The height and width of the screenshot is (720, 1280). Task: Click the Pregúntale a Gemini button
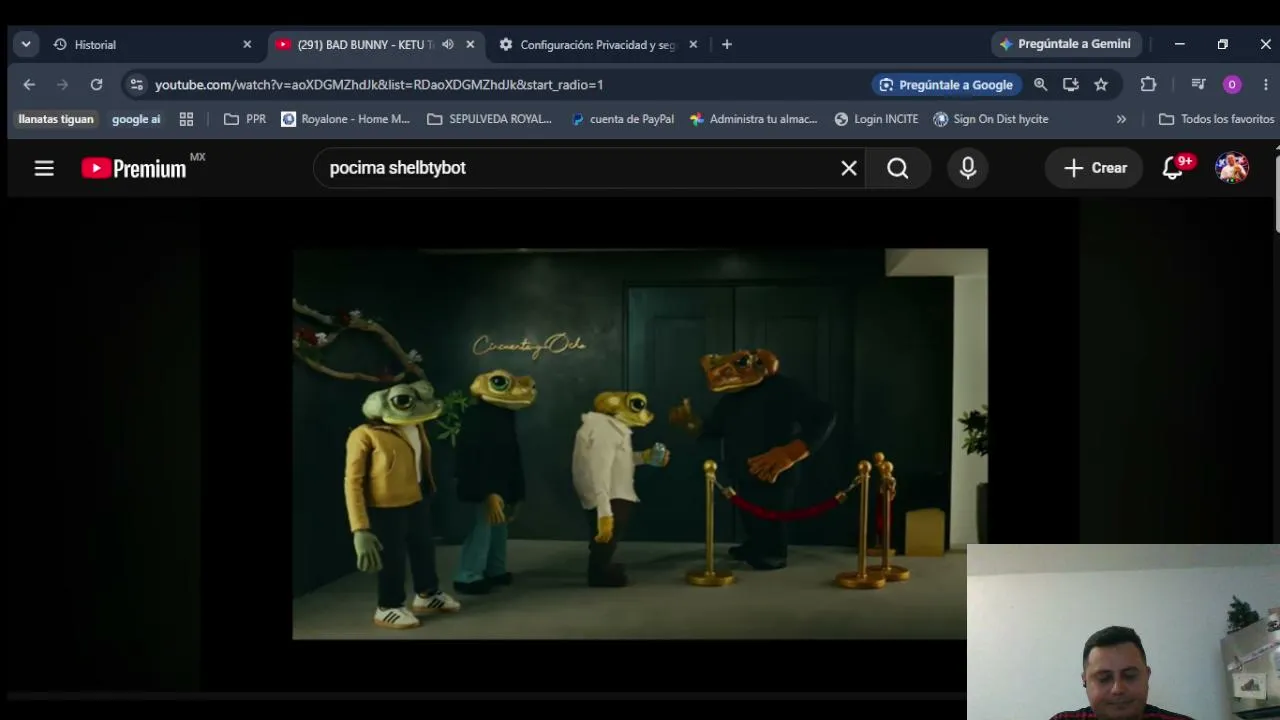(x=1065, y=44)
